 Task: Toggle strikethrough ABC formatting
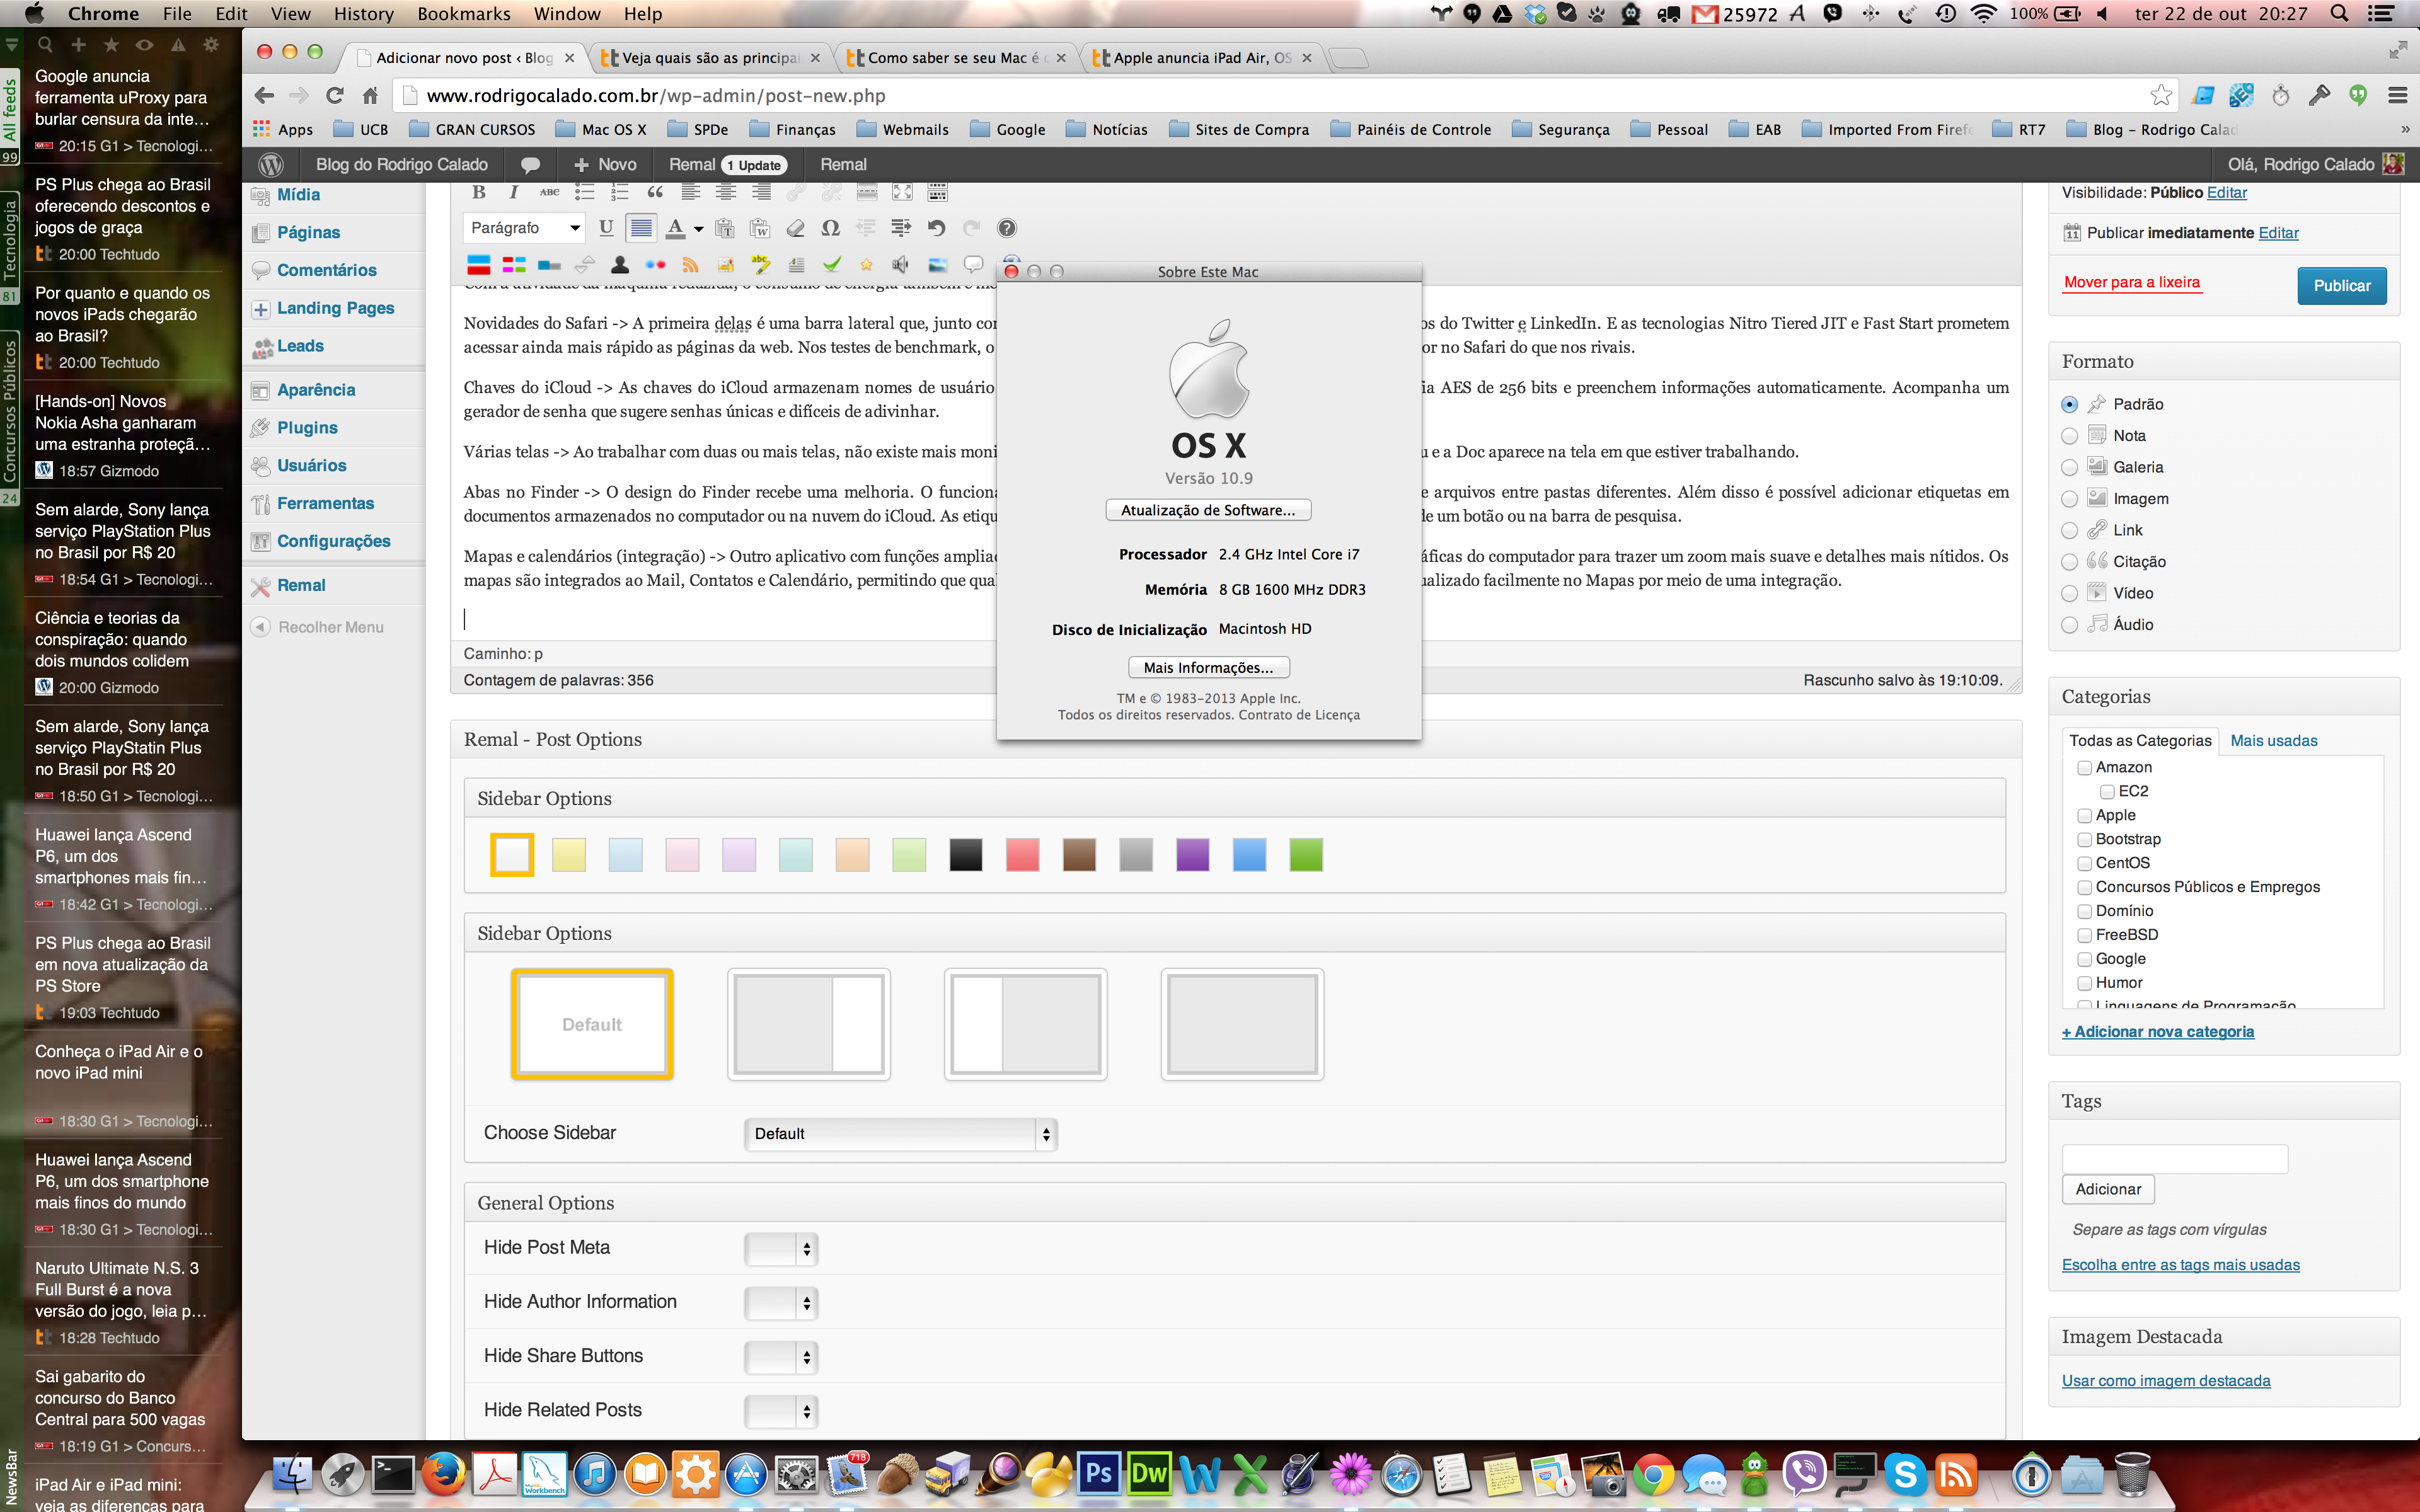549,192
